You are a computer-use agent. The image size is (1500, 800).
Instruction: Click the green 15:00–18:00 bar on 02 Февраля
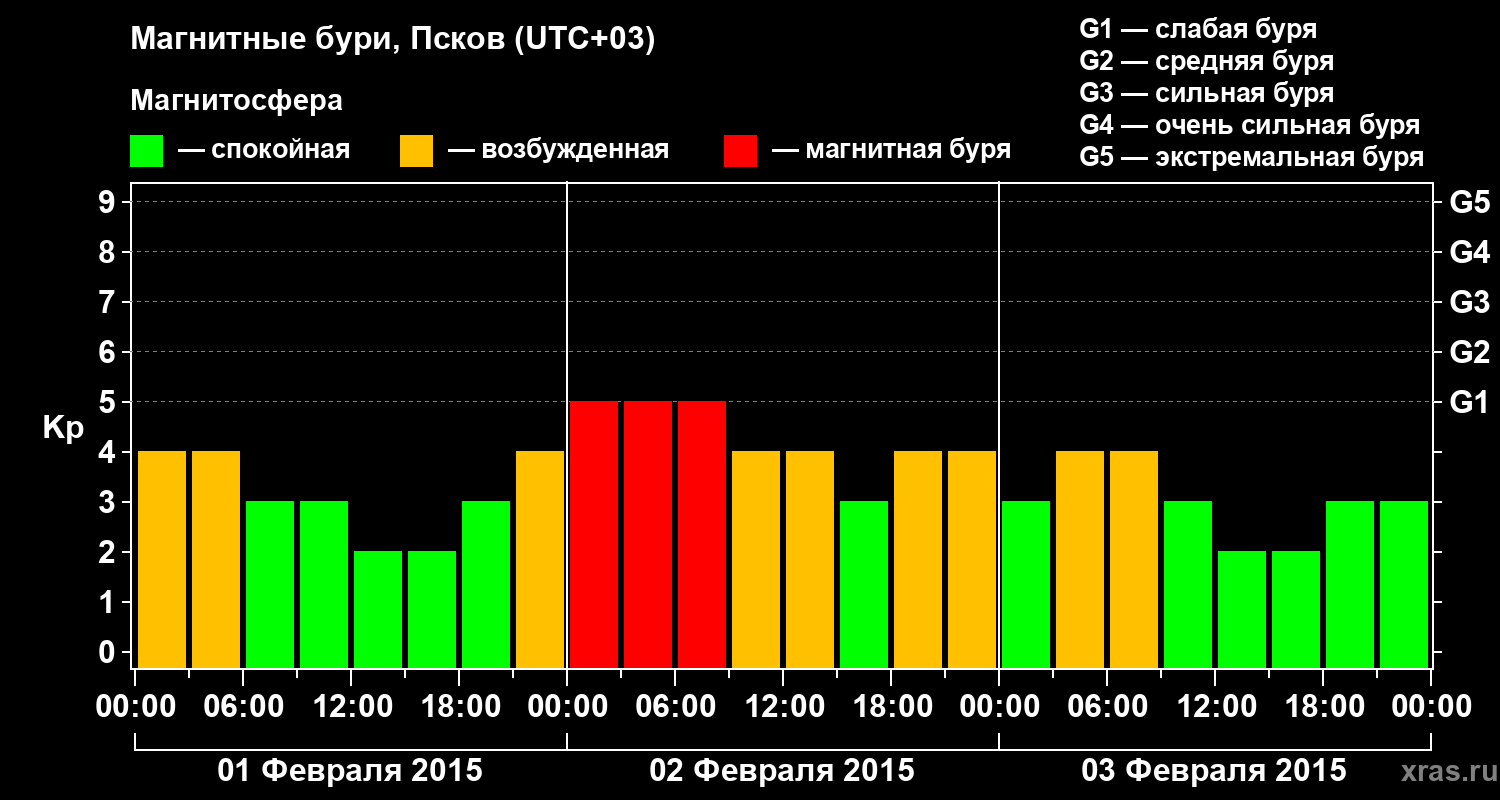[x=864, y=585]
